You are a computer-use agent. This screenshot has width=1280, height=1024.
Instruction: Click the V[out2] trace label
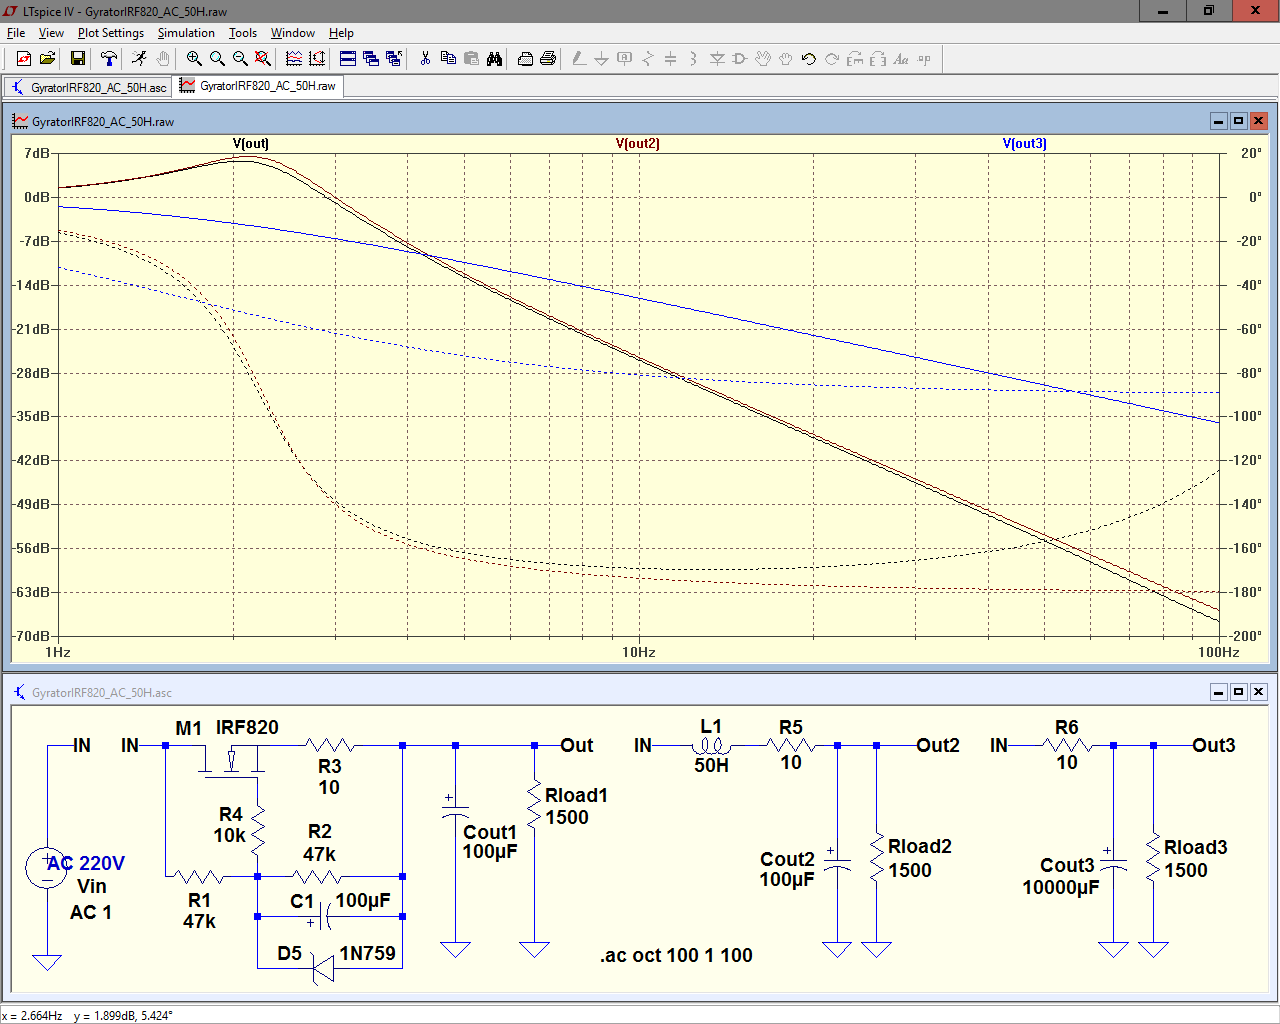coord(637,143)
